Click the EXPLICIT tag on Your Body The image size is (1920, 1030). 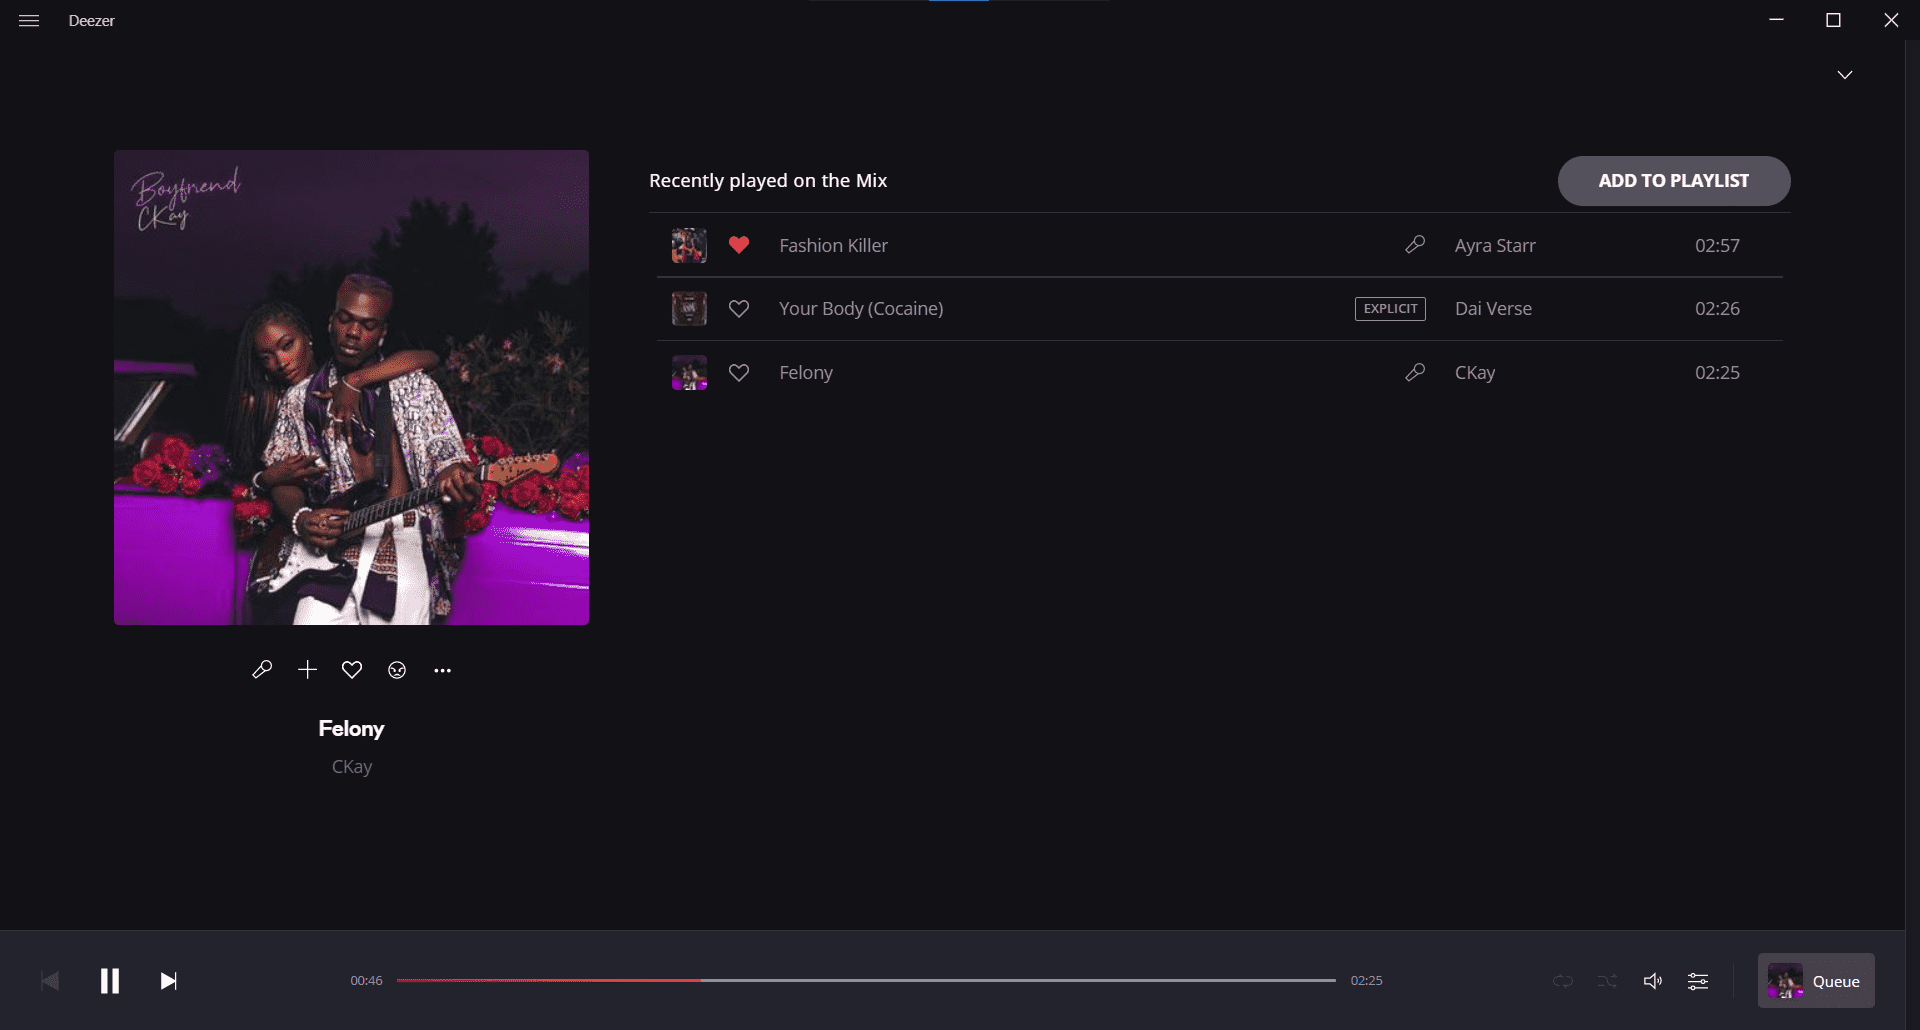point(1390,309)
